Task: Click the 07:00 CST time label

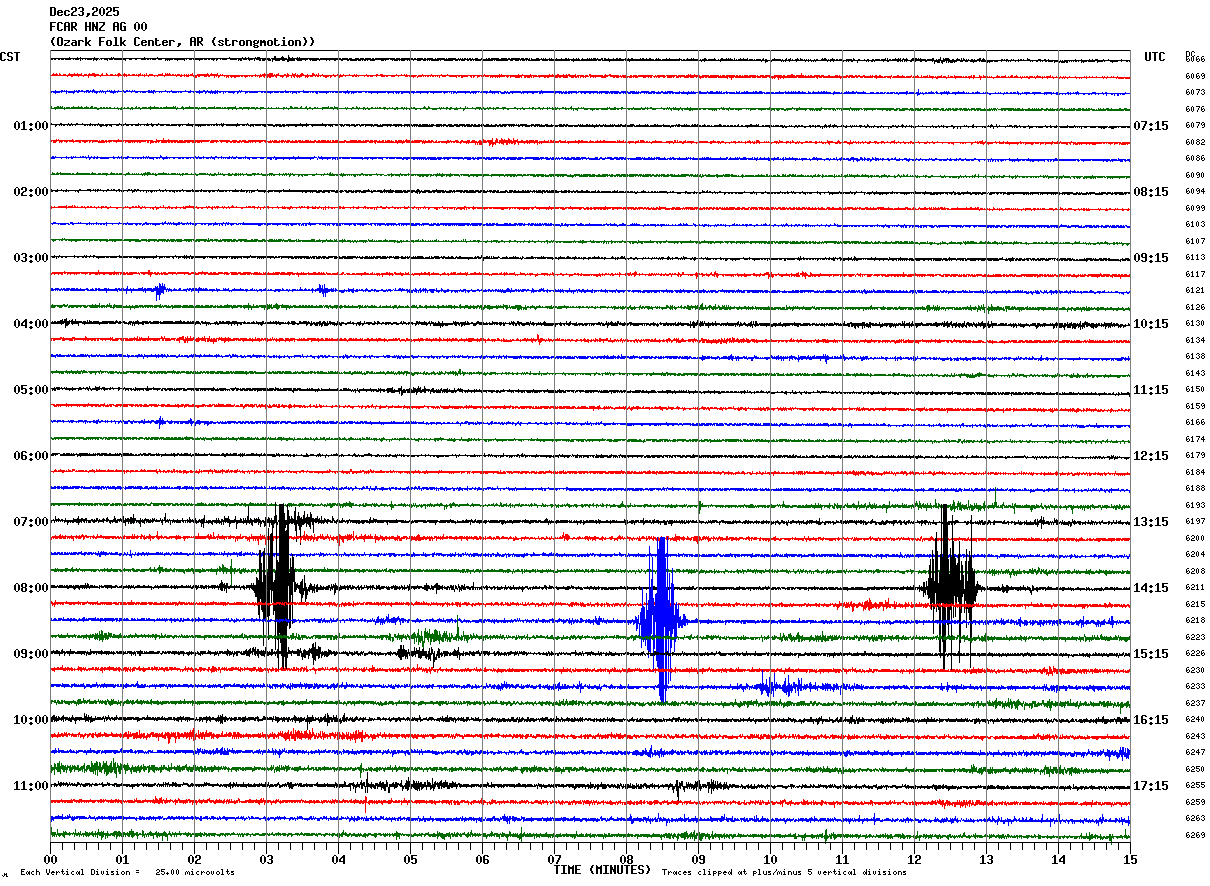Action: tap(31, 522)
